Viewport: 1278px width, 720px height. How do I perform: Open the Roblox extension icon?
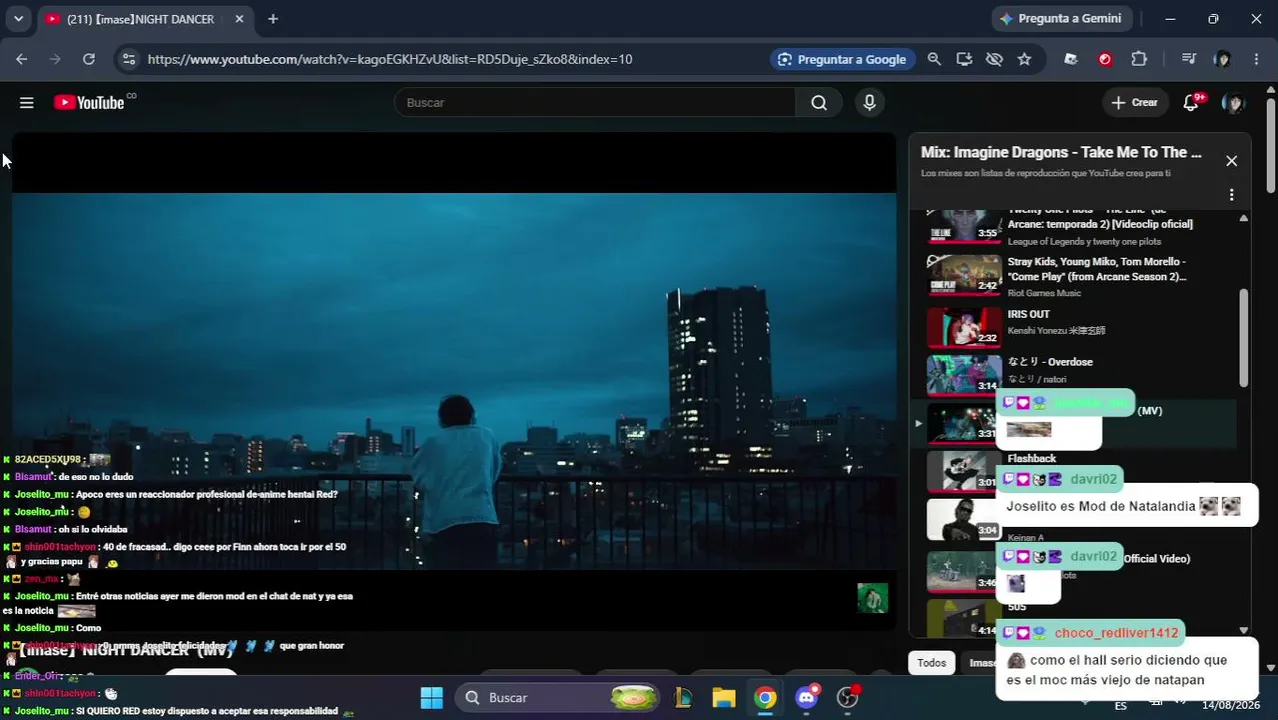(1071, 59)
